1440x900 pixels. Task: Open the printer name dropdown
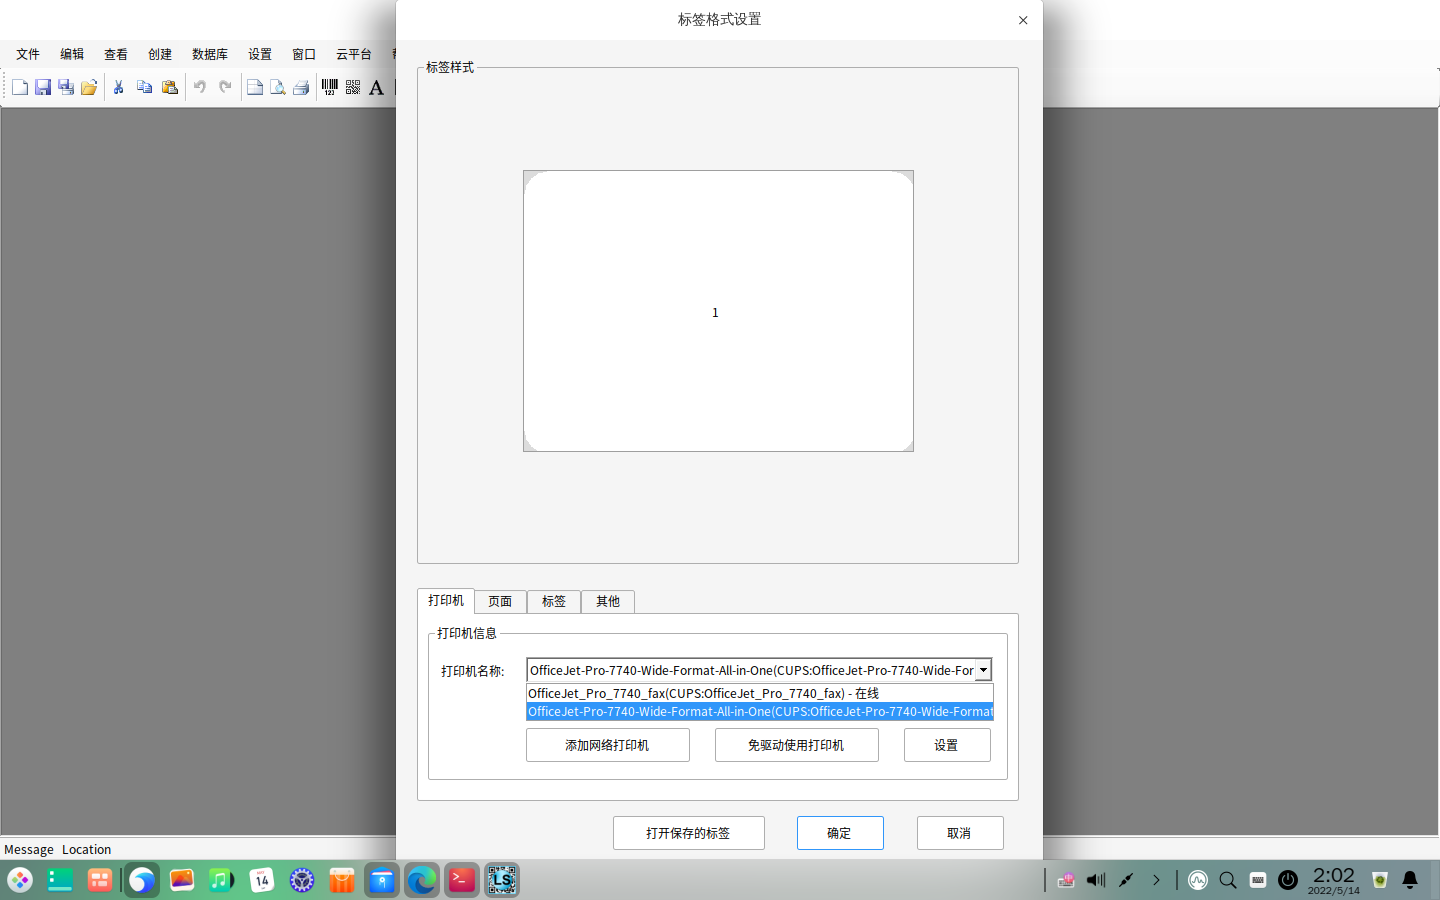983,670
